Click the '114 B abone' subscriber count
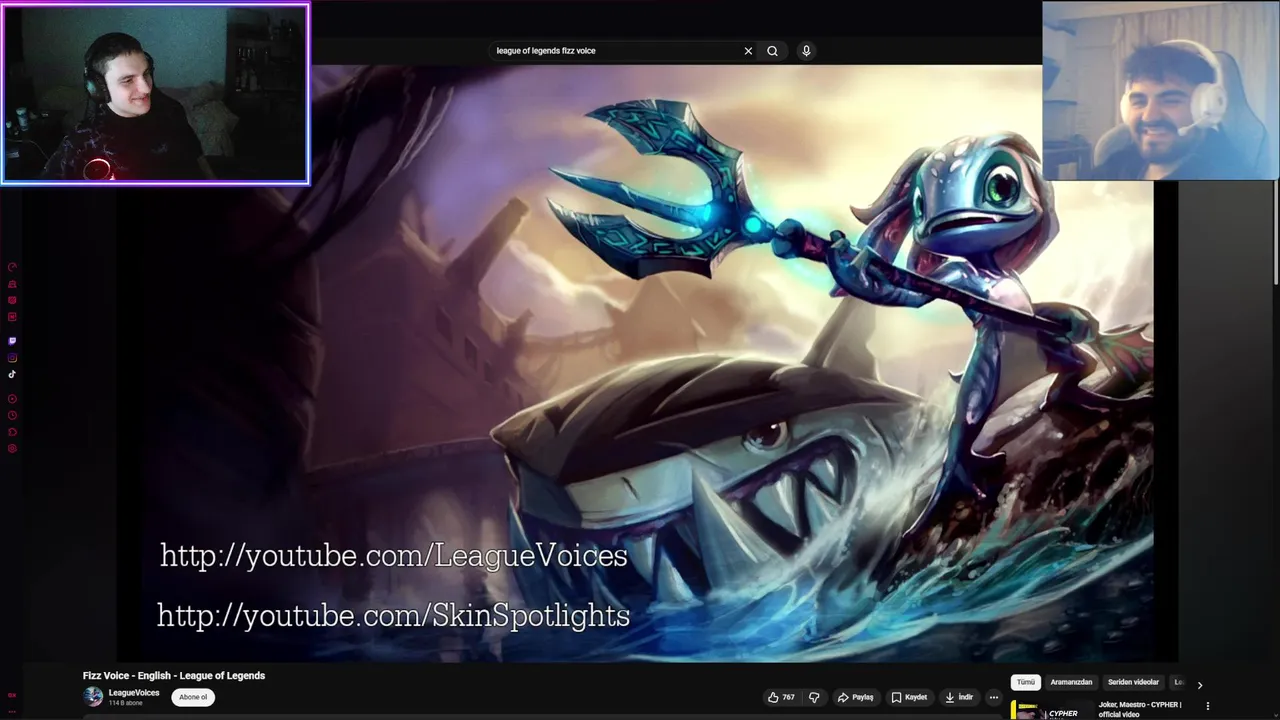Viewport: 1280px width, 720px height. (x=126, y=703)
